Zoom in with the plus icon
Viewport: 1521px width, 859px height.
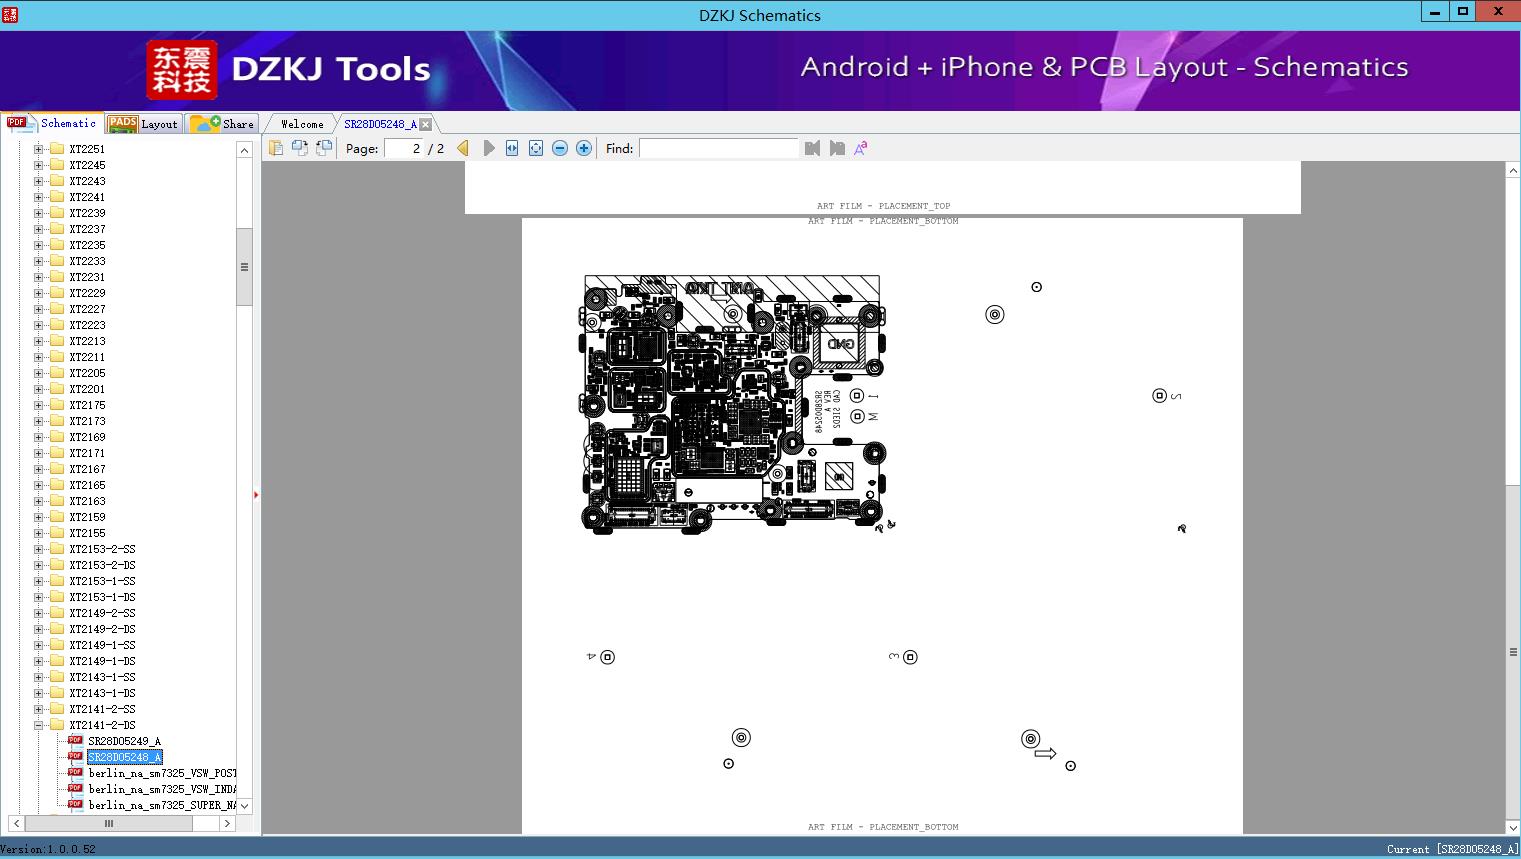click(x=584, y=148)
